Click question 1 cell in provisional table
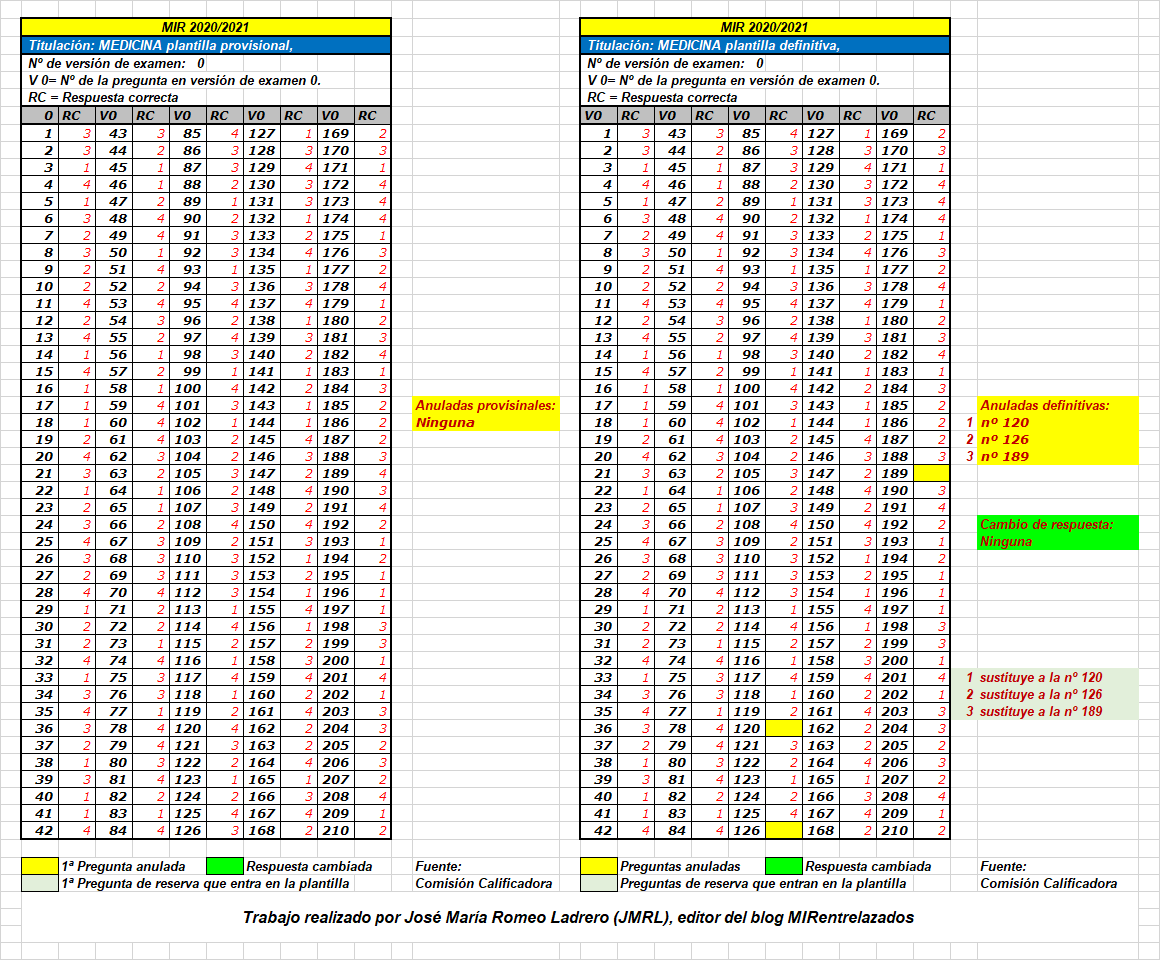 pyautogui.click(x=39, y=133)
